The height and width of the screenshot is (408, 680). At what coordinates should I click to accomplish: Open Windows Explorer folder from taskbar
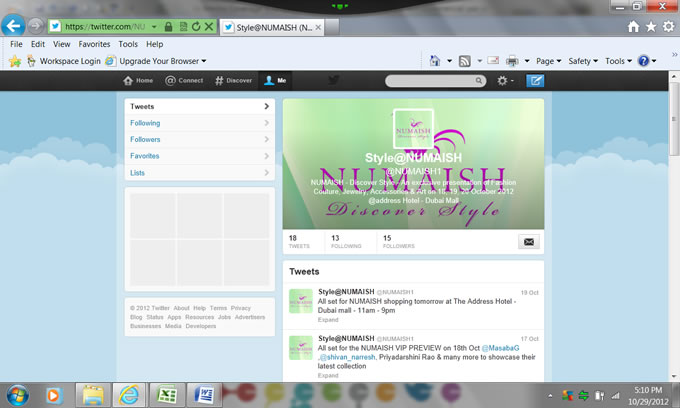[92, 395]
